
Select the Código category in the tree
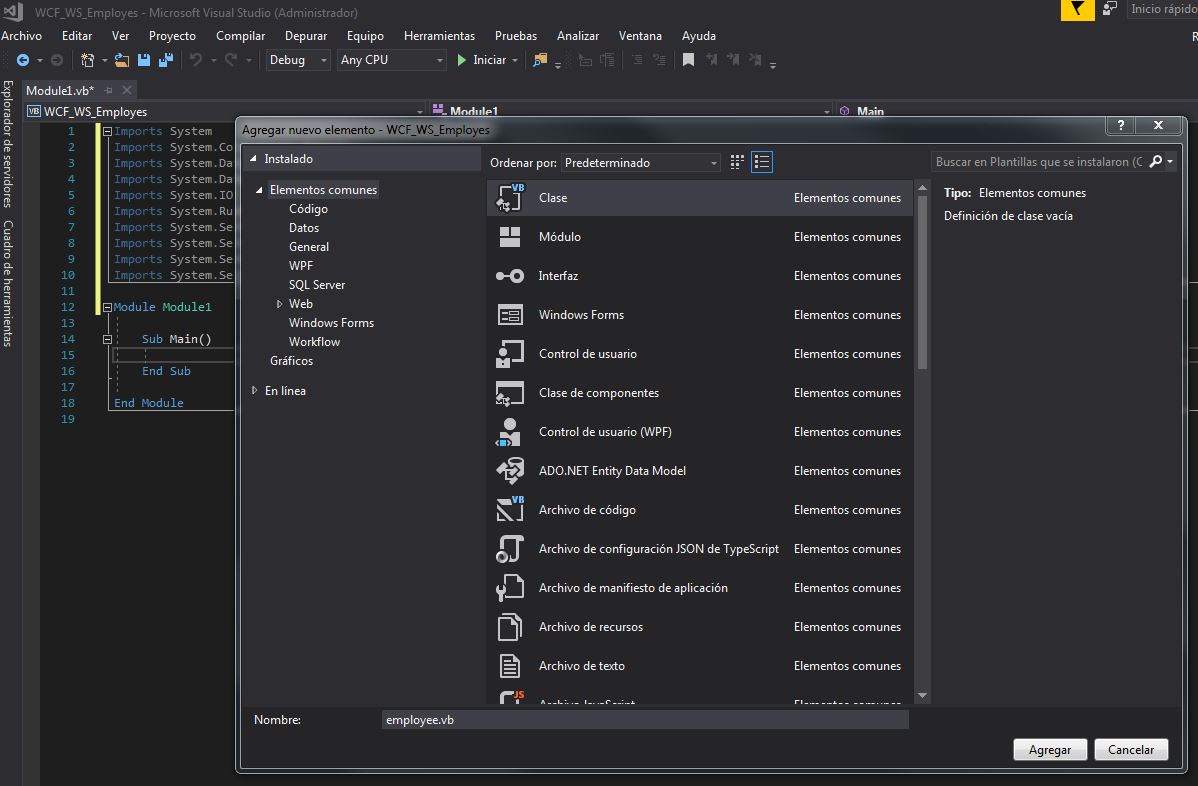(308, 209)
